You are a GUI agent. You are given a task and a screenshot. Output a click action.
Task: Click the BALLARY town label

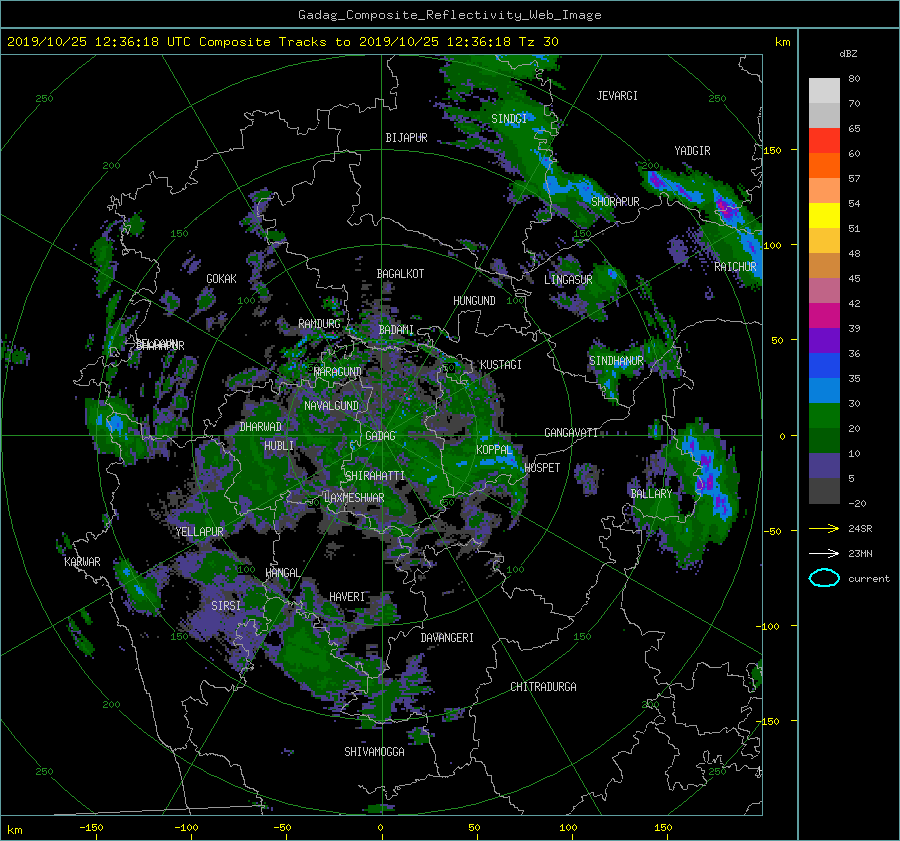tap(651, 494)
